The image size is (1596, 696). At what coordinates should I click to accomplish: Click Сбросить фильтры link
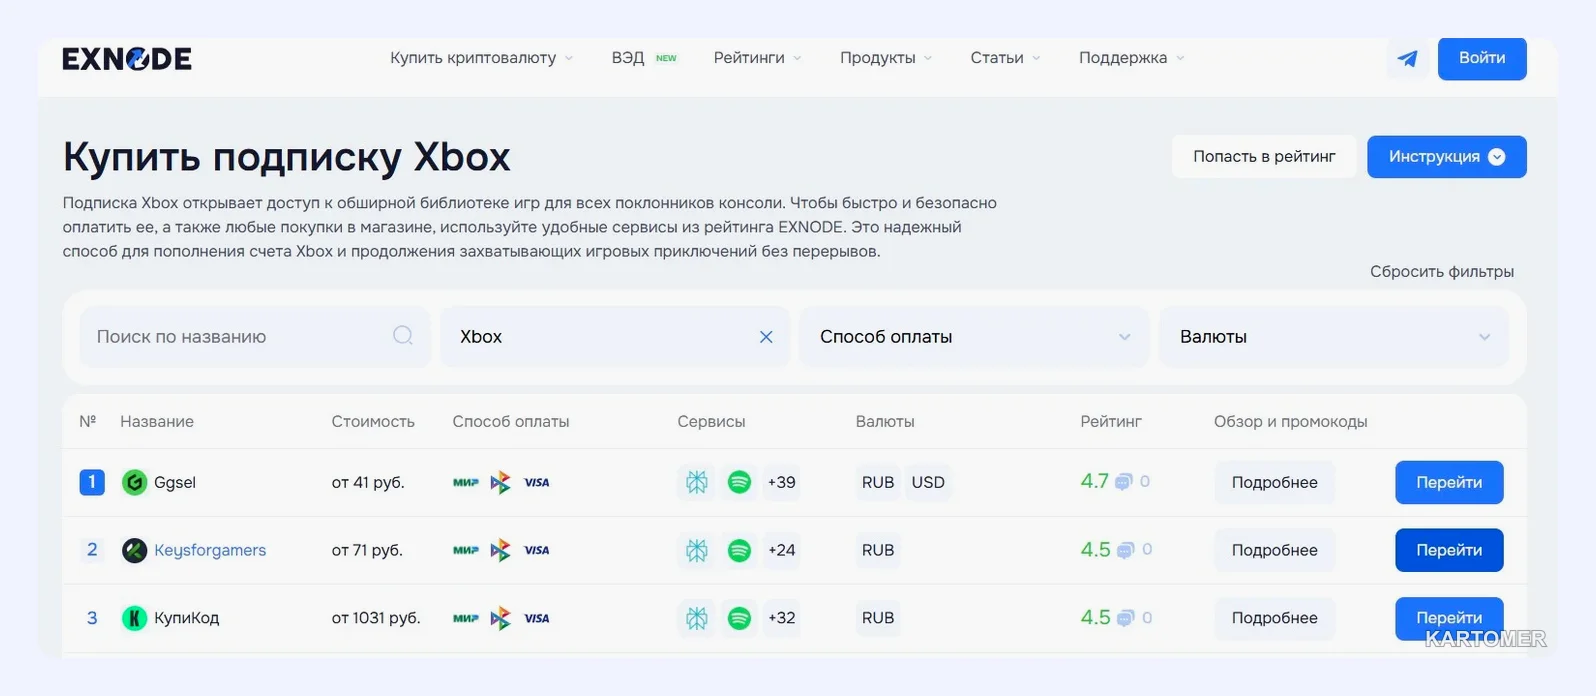pyautogui.click(x=1441, y=272)
